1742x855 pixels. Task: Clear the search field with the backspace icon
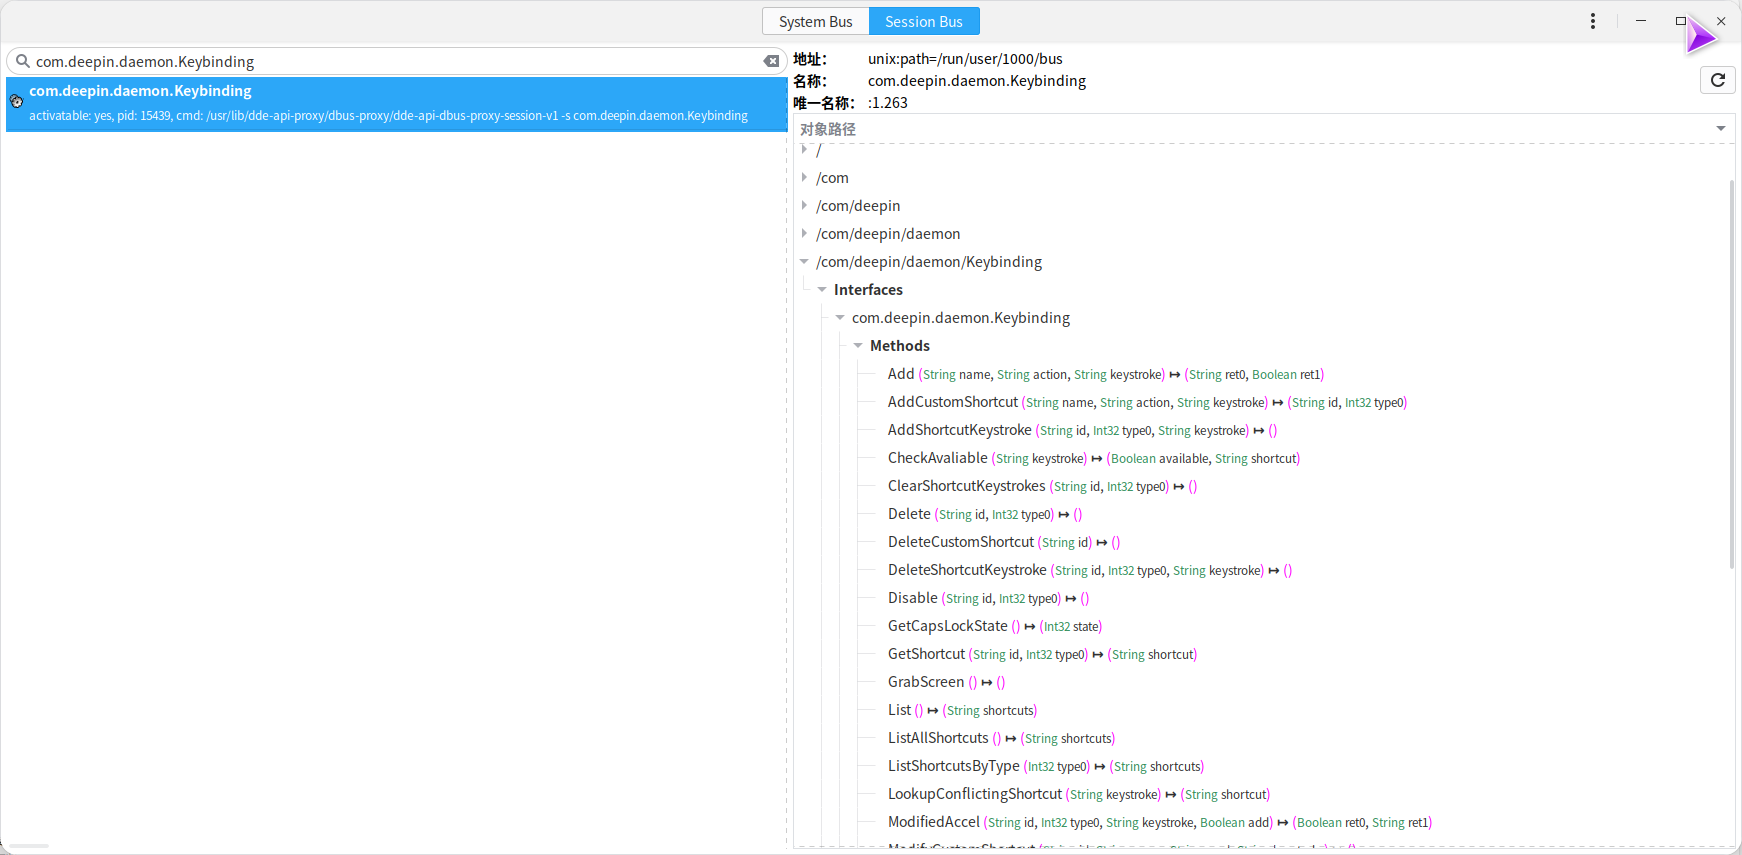[771, 61]
